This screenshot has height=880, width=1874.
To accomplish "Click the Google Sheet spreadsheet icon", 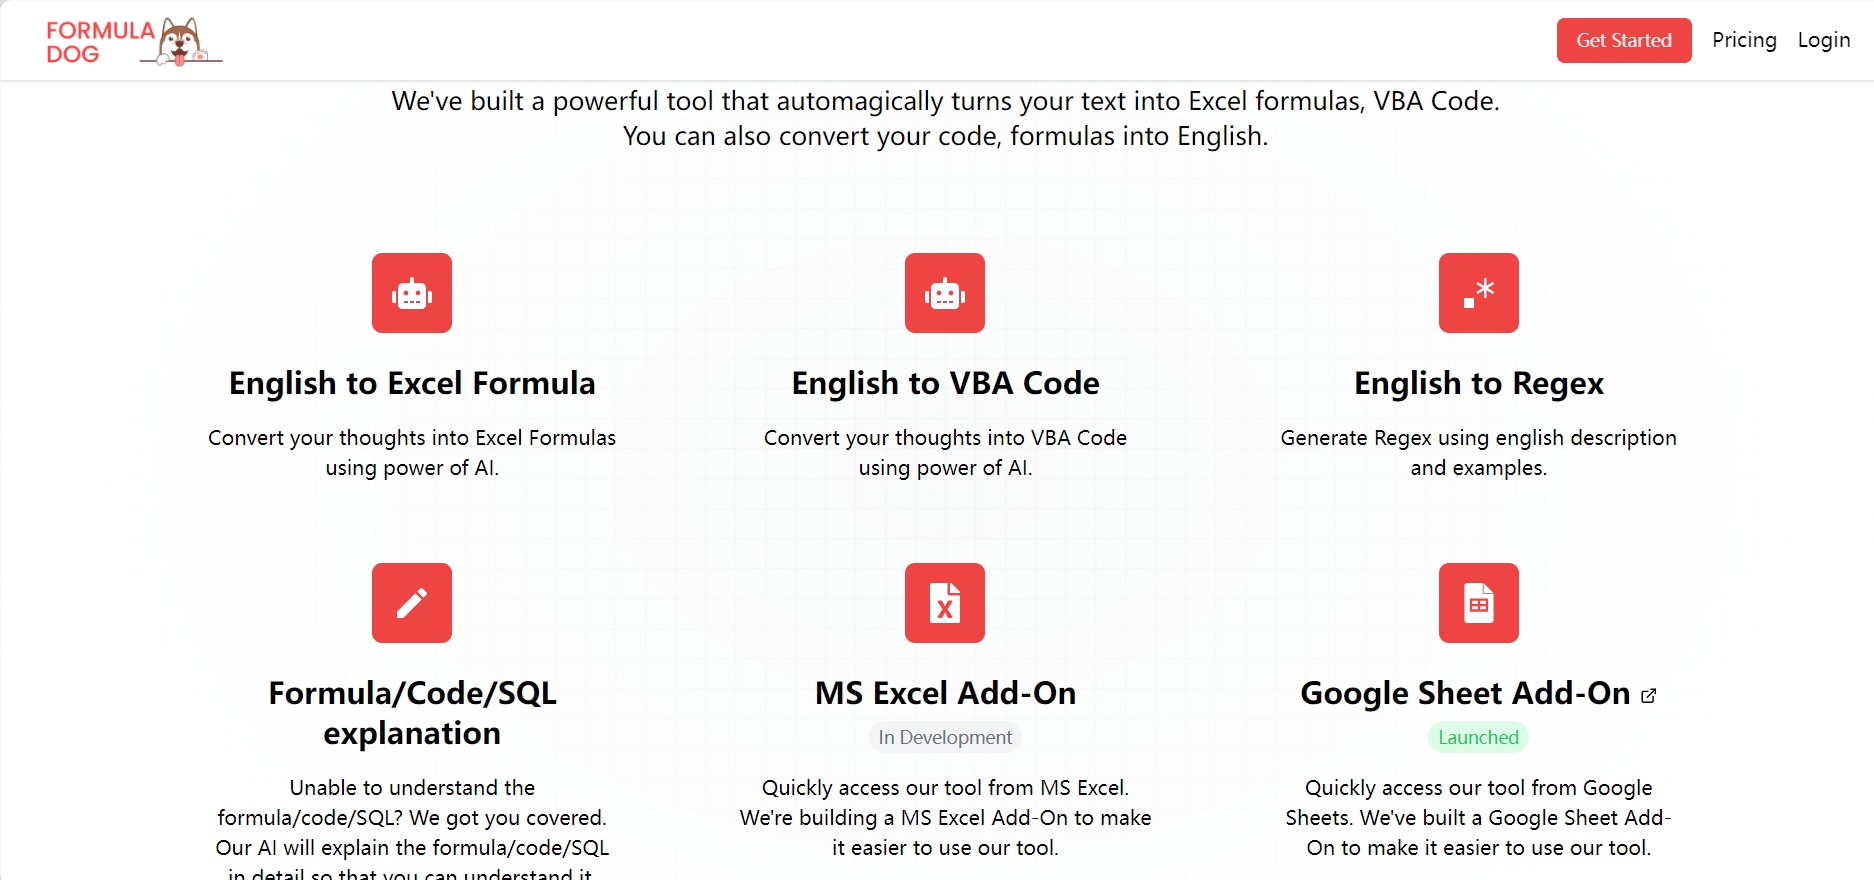I will pos(1478,603).
